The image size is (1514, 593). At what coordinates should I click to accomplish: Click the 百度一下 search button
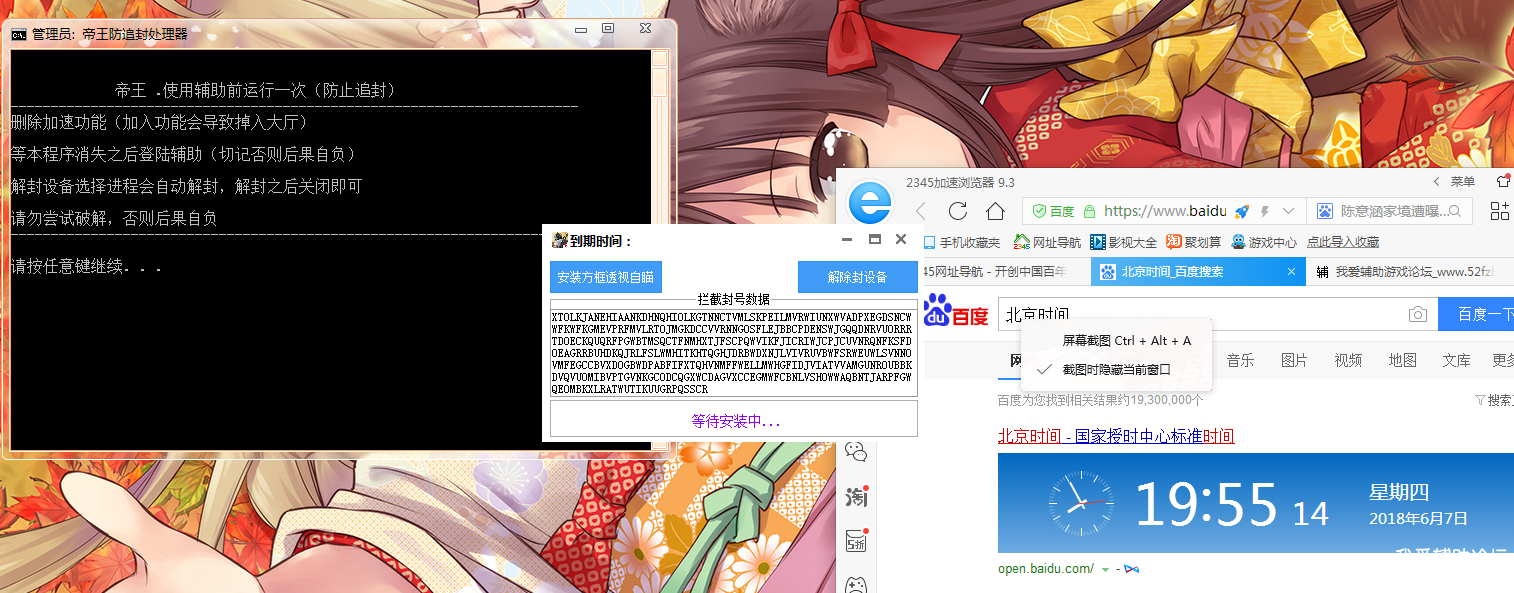1476,314
